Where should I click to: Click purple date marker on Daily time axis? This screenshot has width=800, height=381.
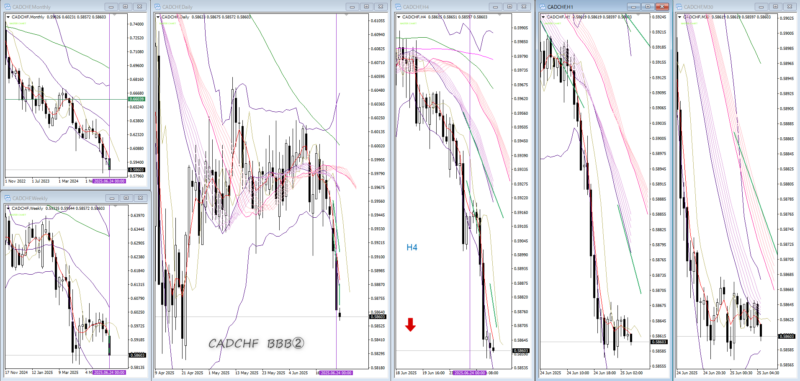tap(337, 373)
